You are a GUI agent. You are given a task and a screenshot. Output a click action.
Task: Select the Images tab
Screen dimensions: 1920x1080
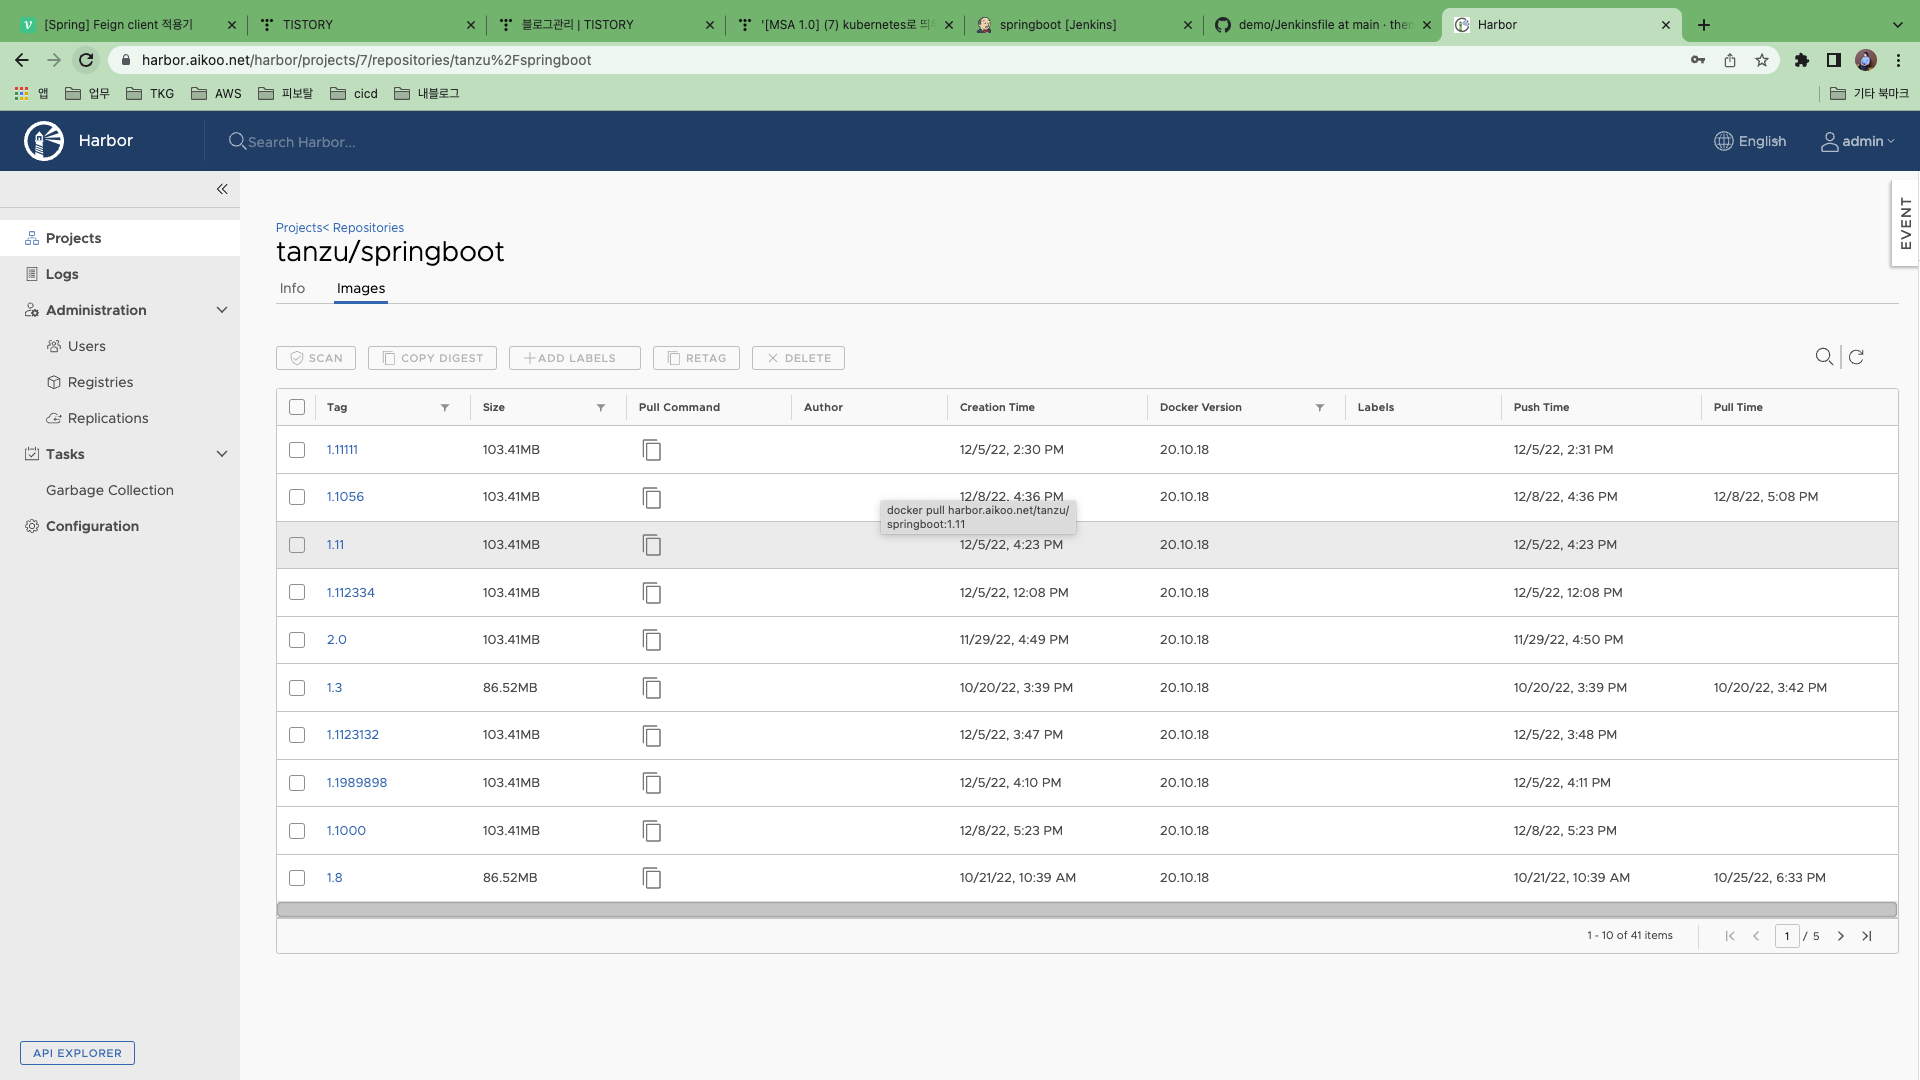point(361,288)
